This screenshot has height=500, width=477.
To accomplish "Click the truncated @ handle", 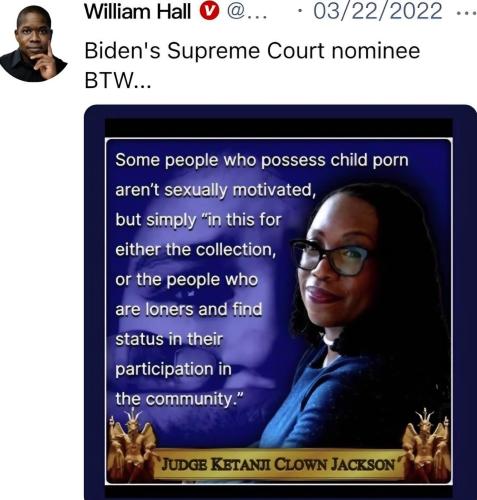I will [x=247, y=12].
